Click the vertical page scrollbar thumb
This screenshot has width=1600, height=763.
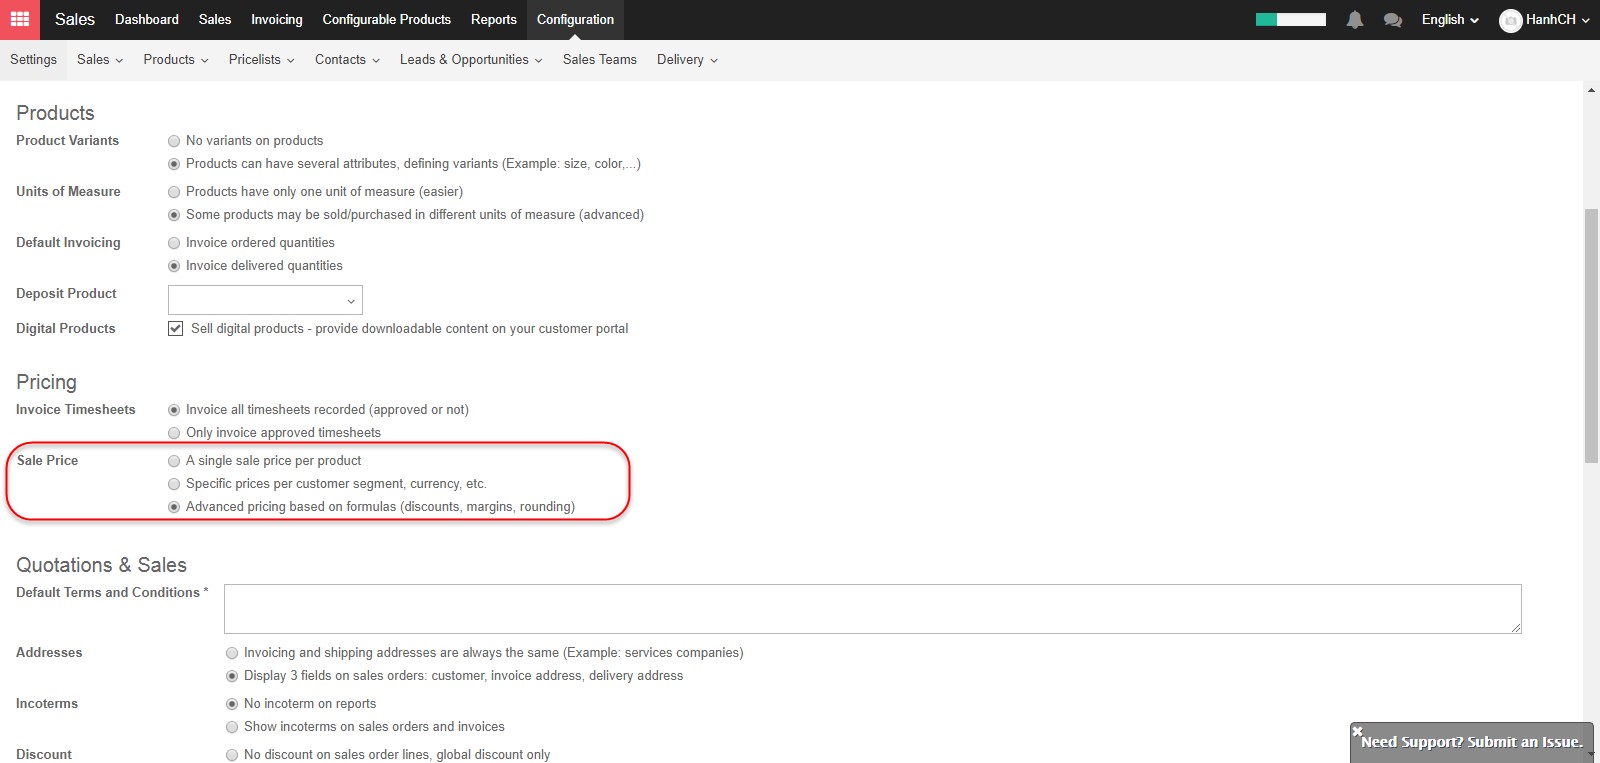1592,335
